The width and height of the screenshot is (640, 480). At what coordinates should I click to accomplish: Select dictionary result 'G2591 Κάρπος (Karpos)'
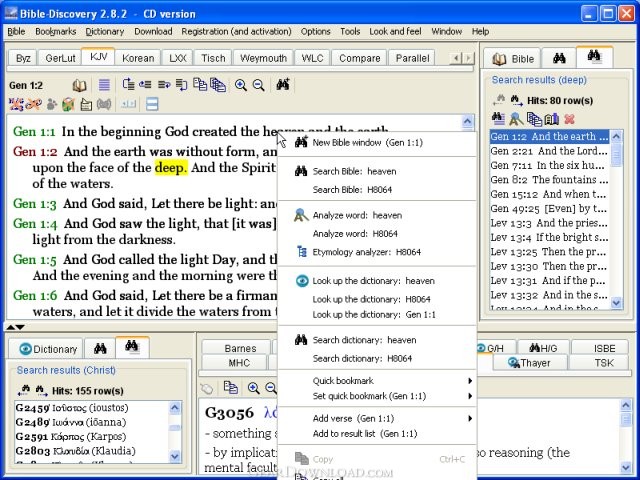click(x=91, y=436)
